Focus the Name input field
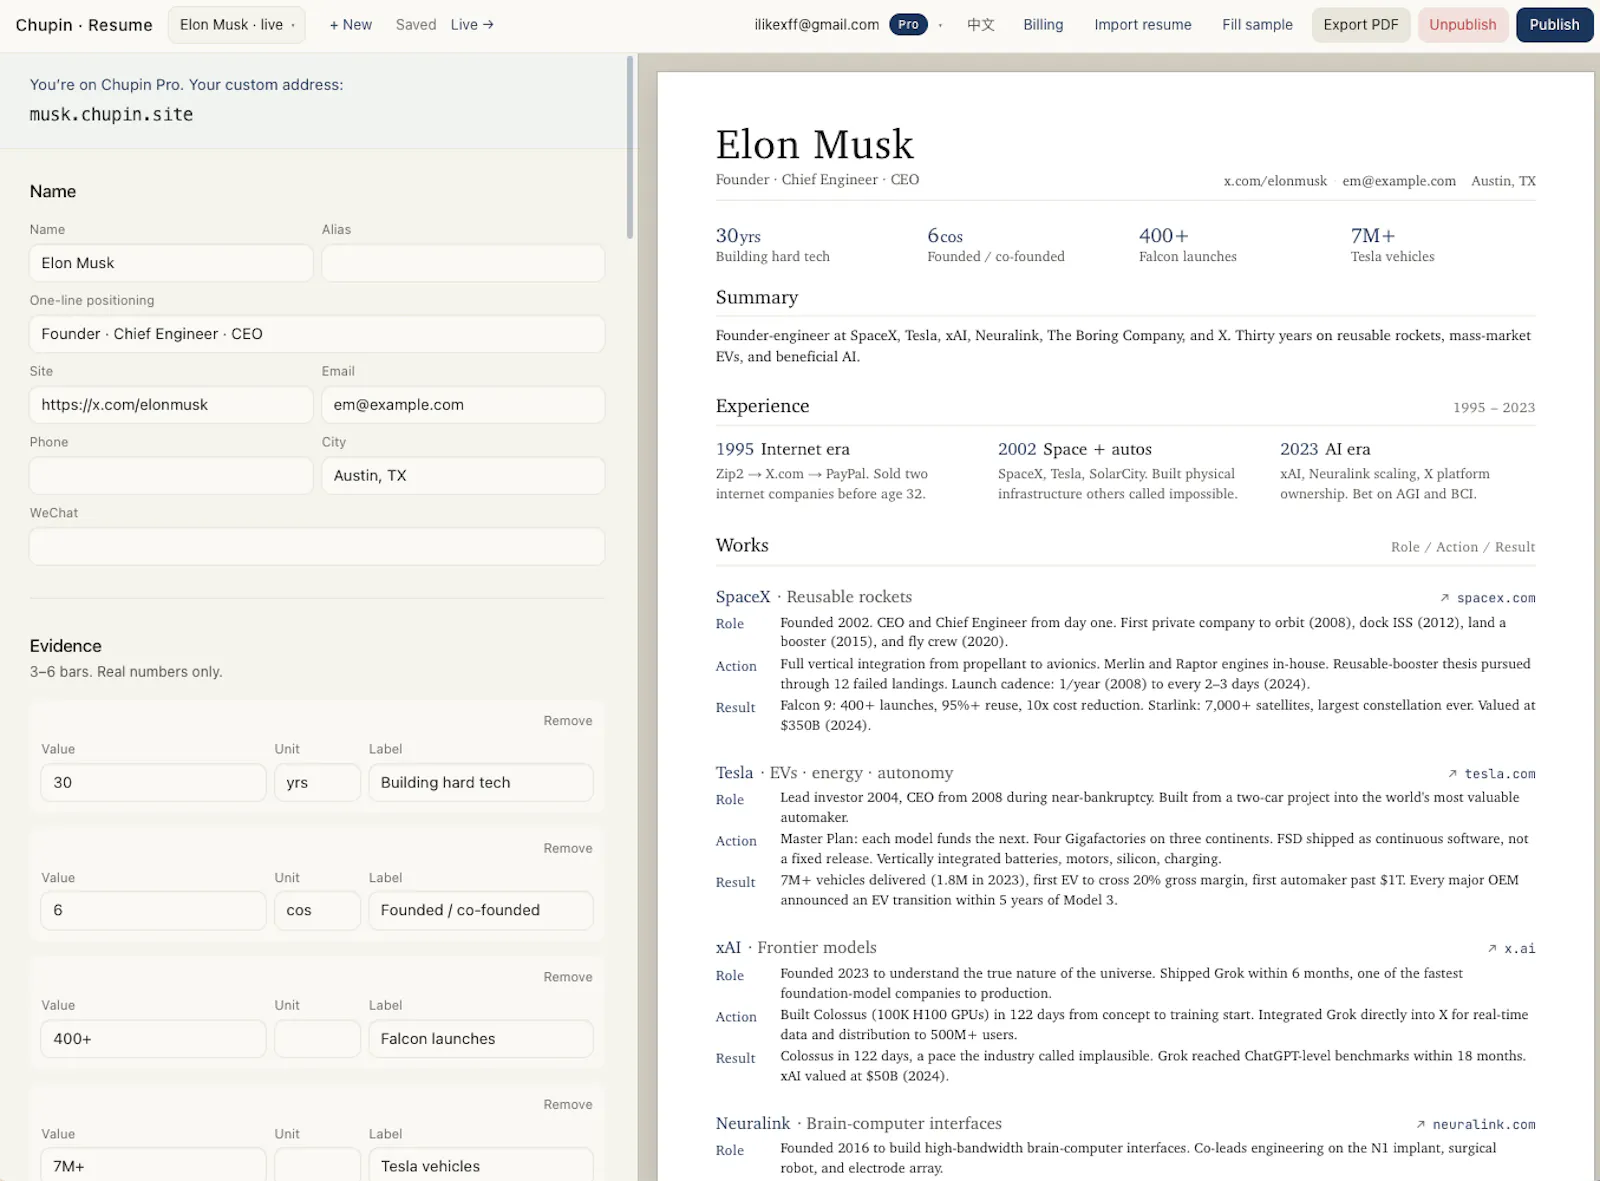This screenshot has width=1600, height=1181. 171,263
